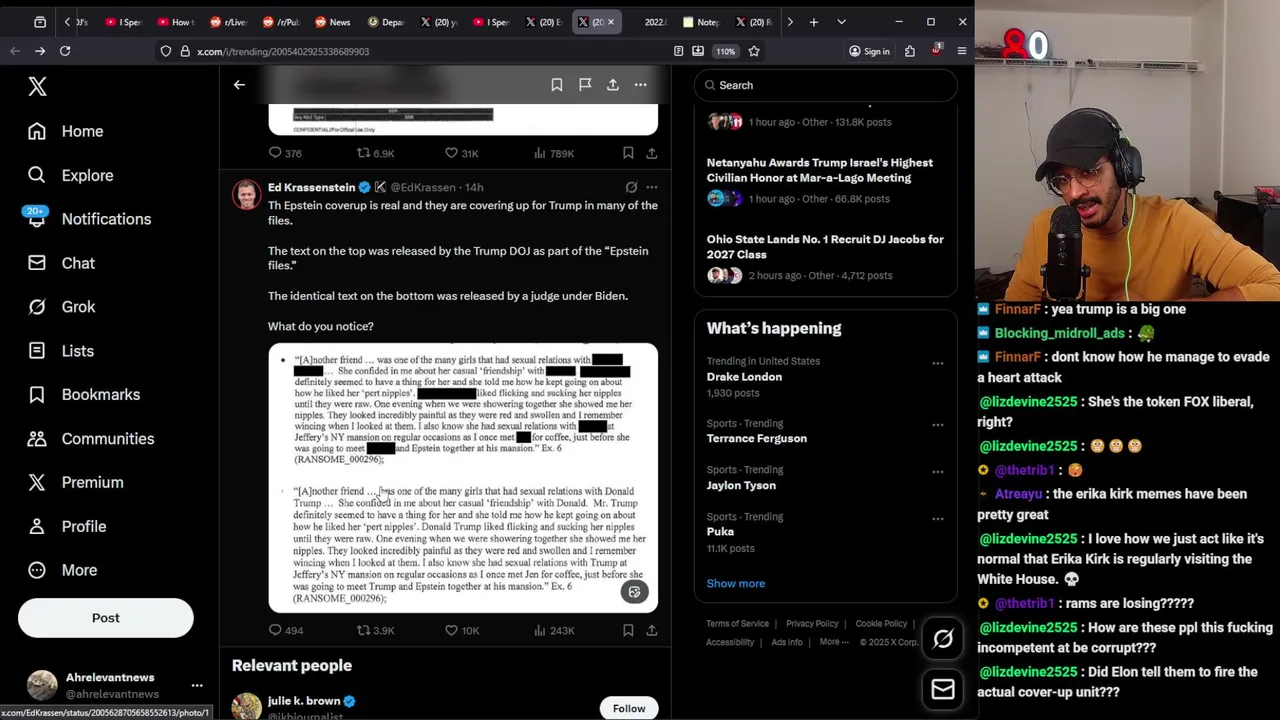Open X logo home link

pyautogui.click(x=37, y=87)
